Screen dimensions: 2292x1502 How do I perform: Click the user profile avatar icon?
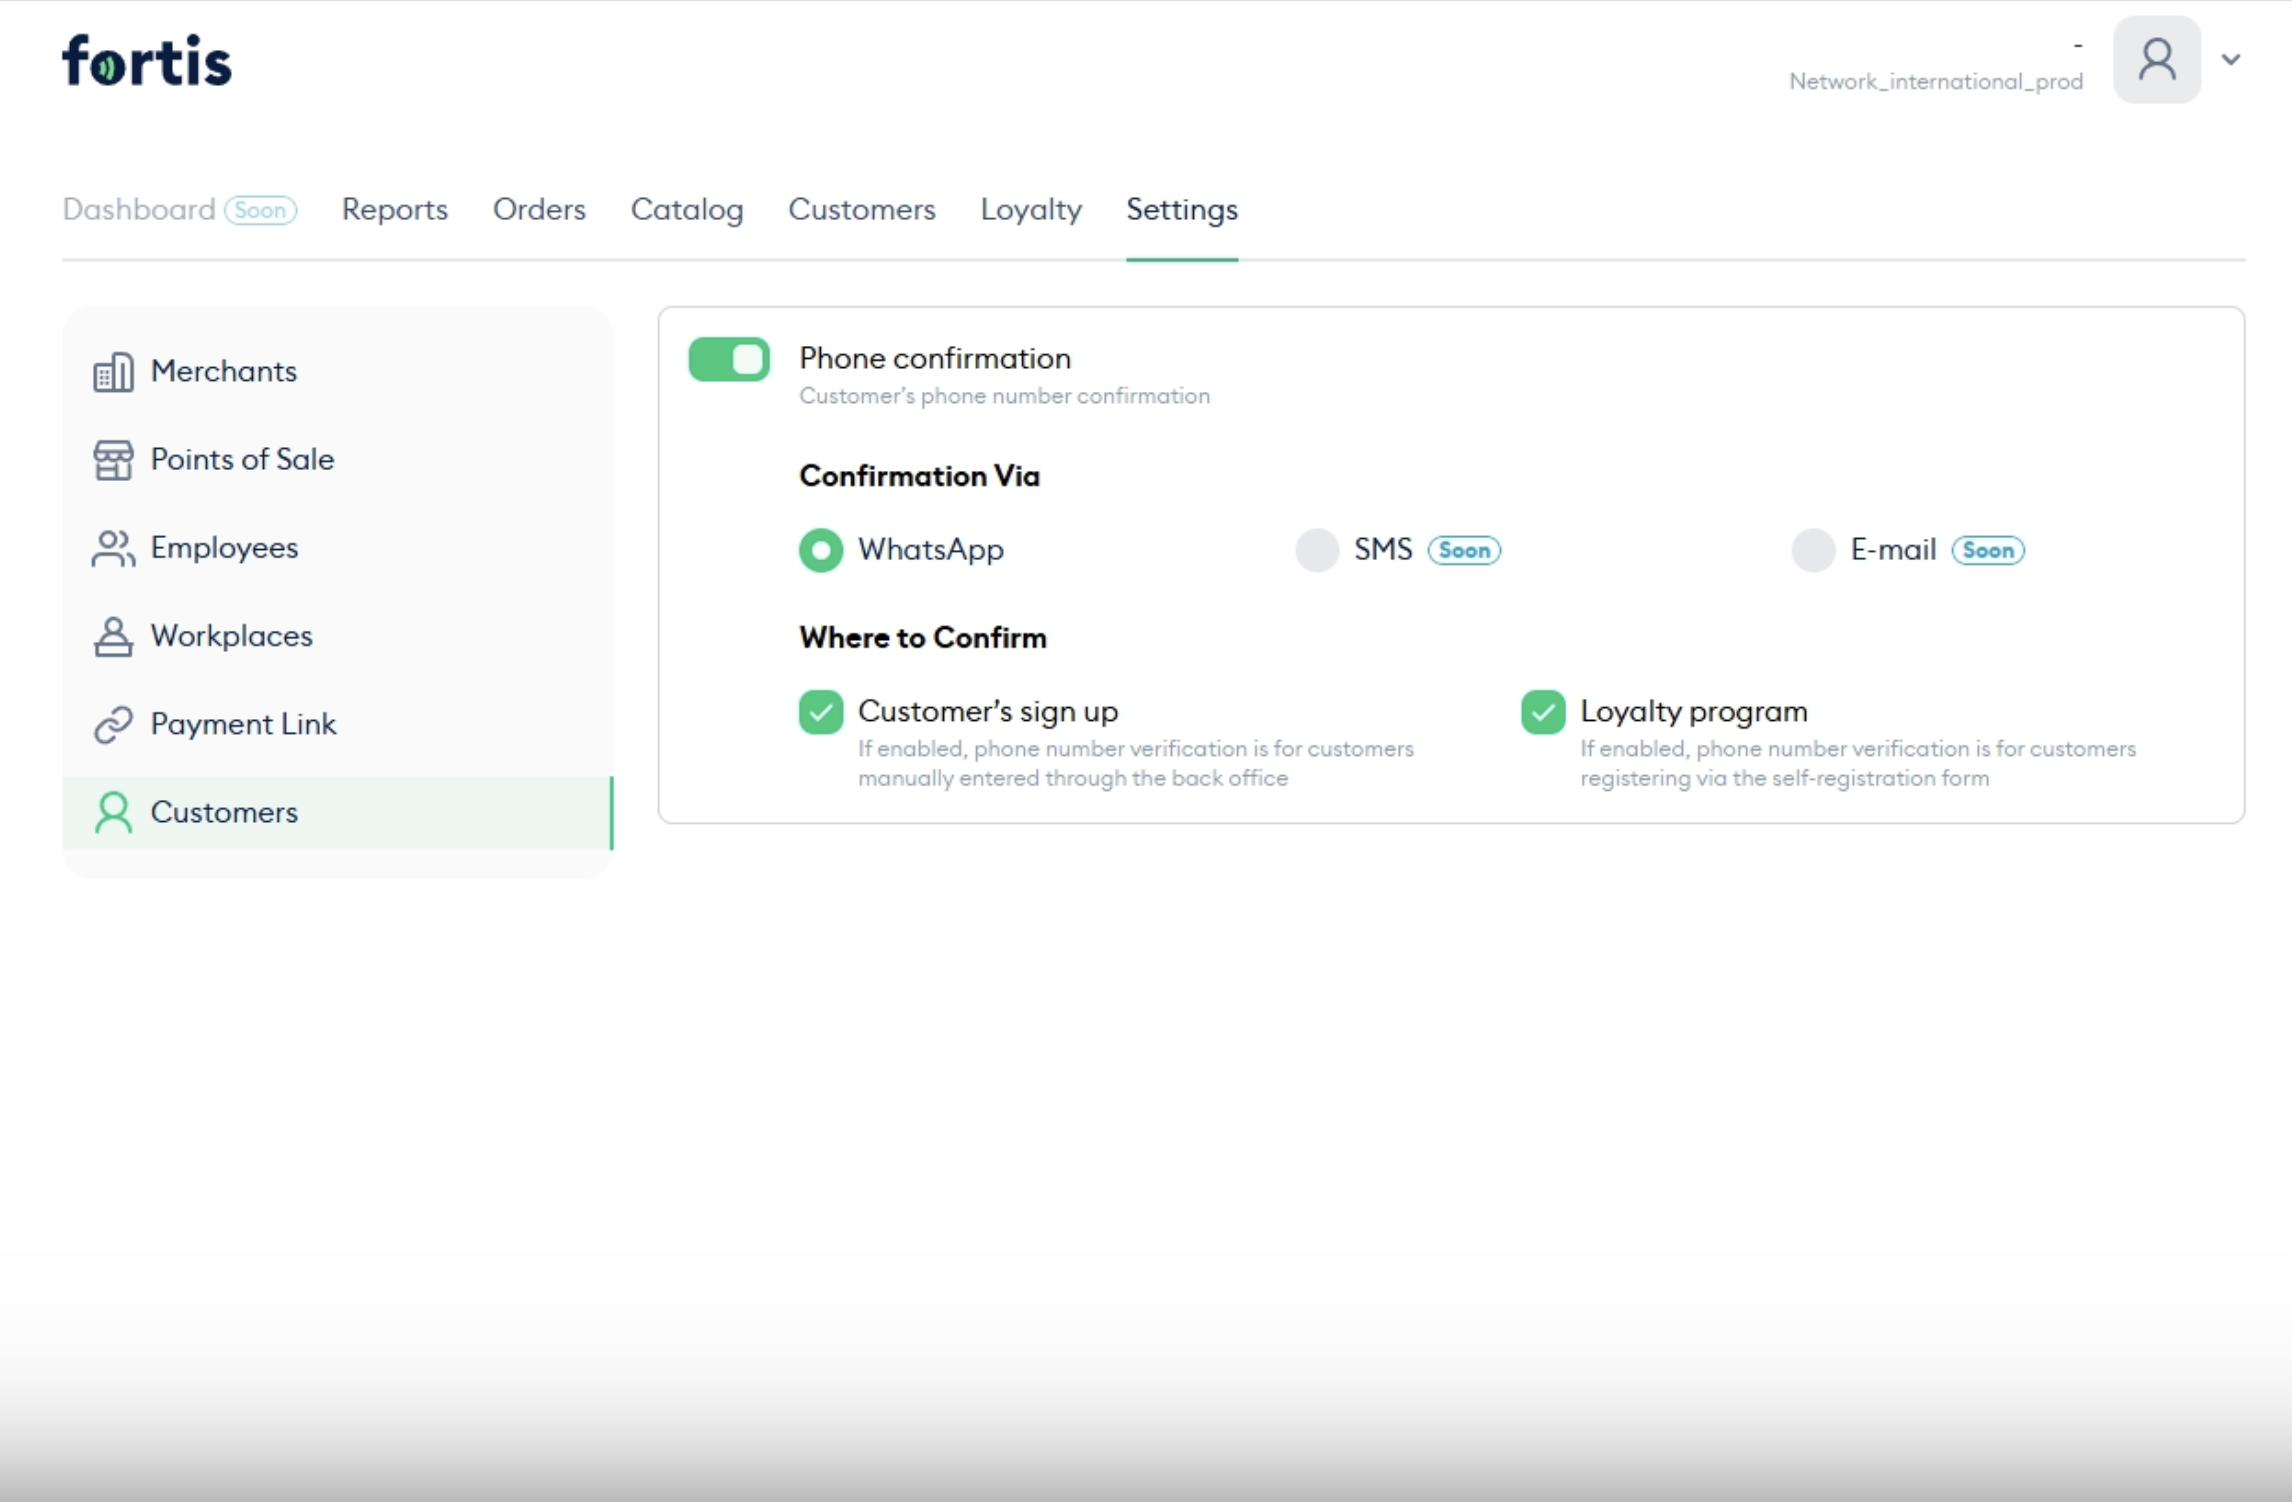(x=2156, y=60)
